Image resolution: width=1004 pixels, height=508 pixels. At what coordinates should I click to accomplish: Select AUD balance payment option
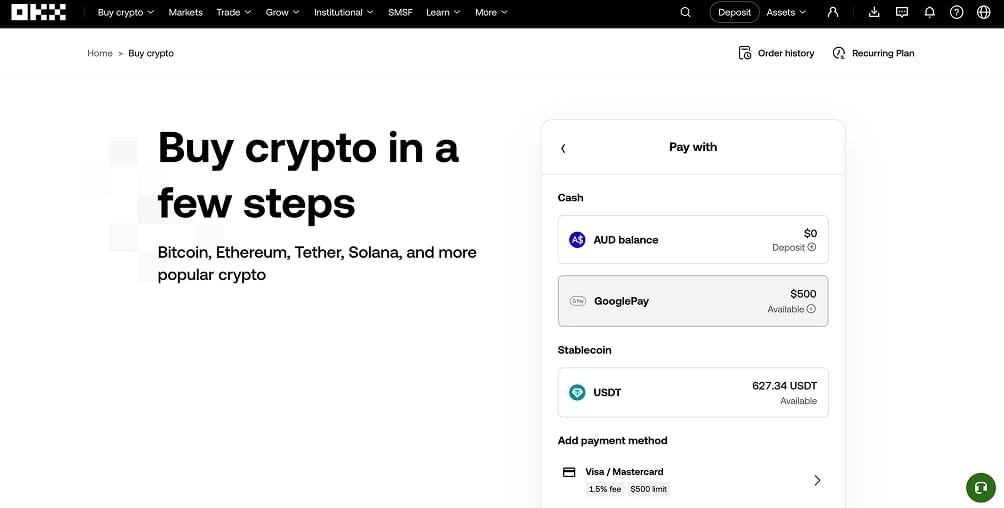(x=693, y=240)
